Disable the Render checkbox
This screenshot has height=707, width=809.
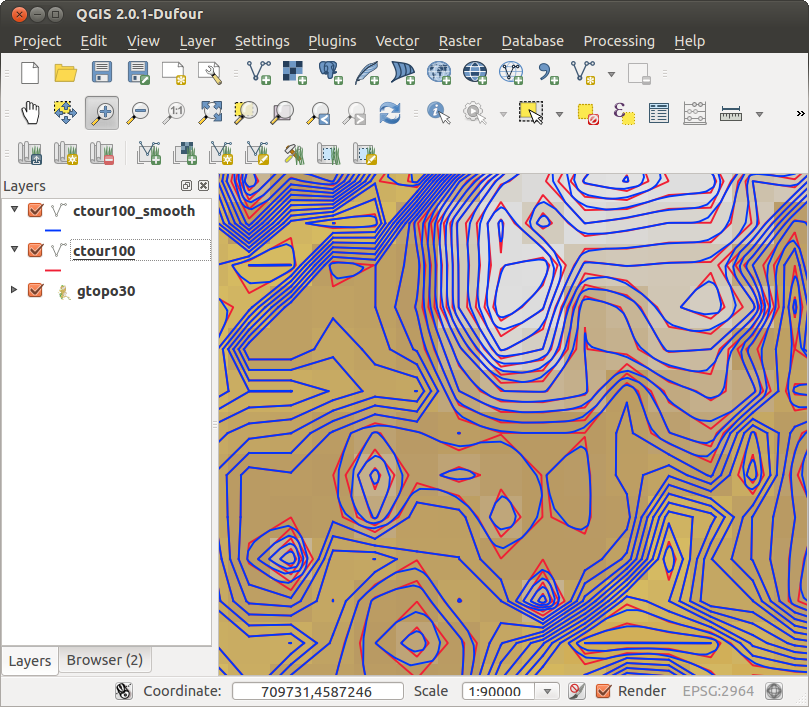[x=603, y=691]
